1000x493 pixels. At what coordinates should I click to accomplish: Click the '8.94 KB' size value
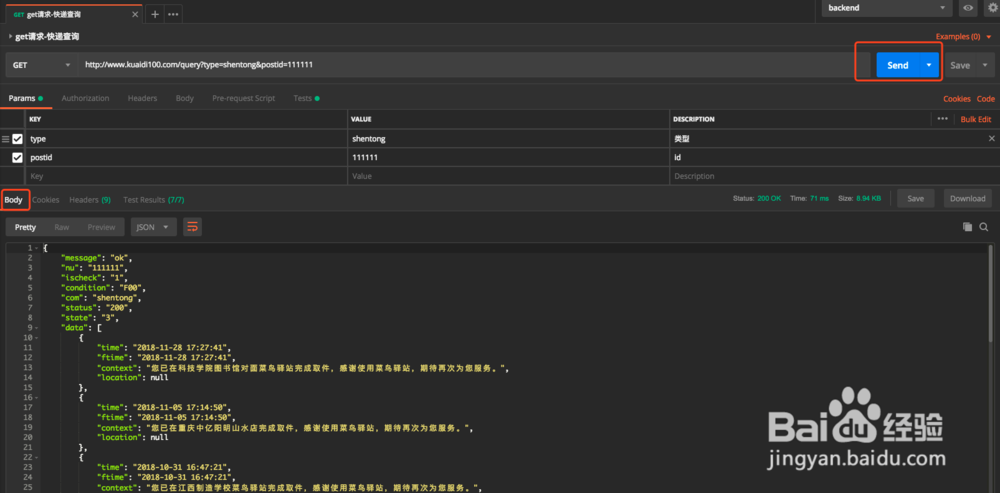coord(869,198)
